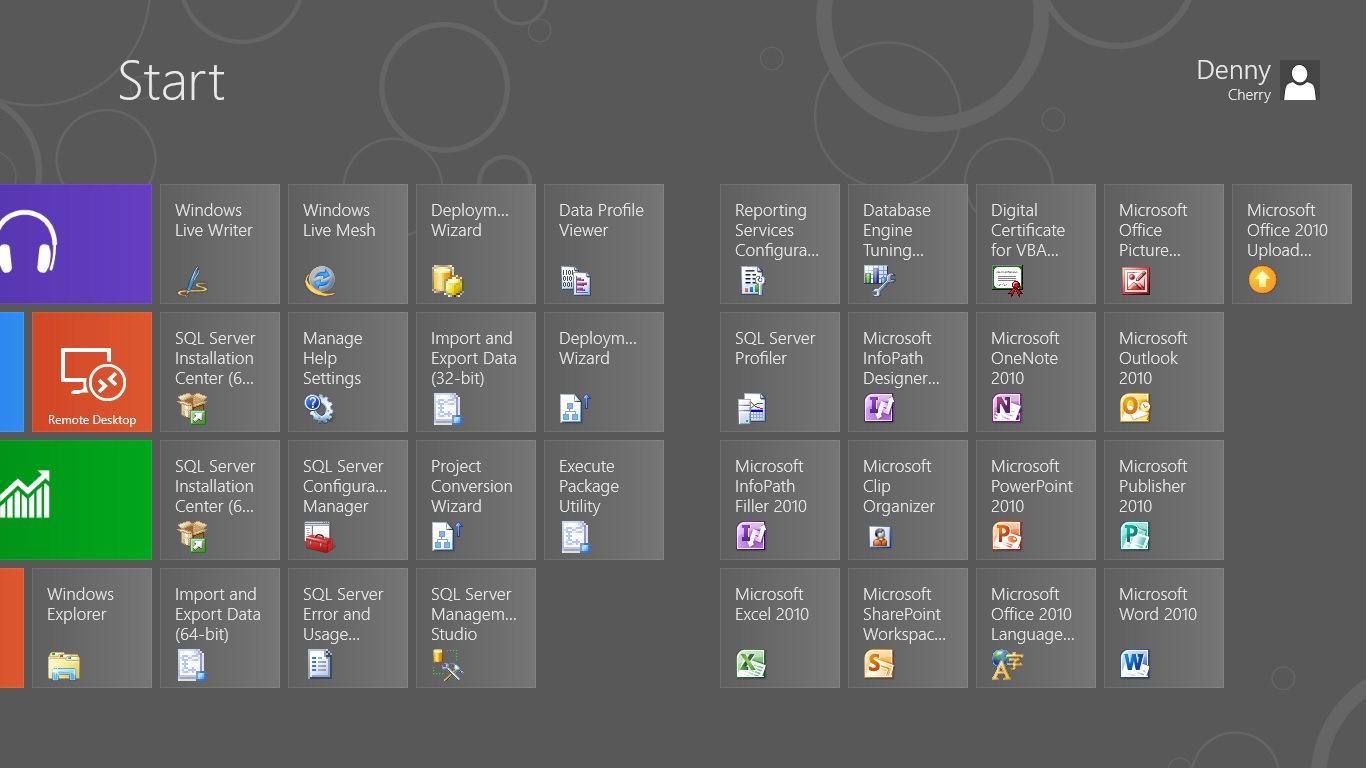1366x768 pixels.
Task: Launch Microsoft InfoPath Filler 2010
Action: click(x=780, y=500)
